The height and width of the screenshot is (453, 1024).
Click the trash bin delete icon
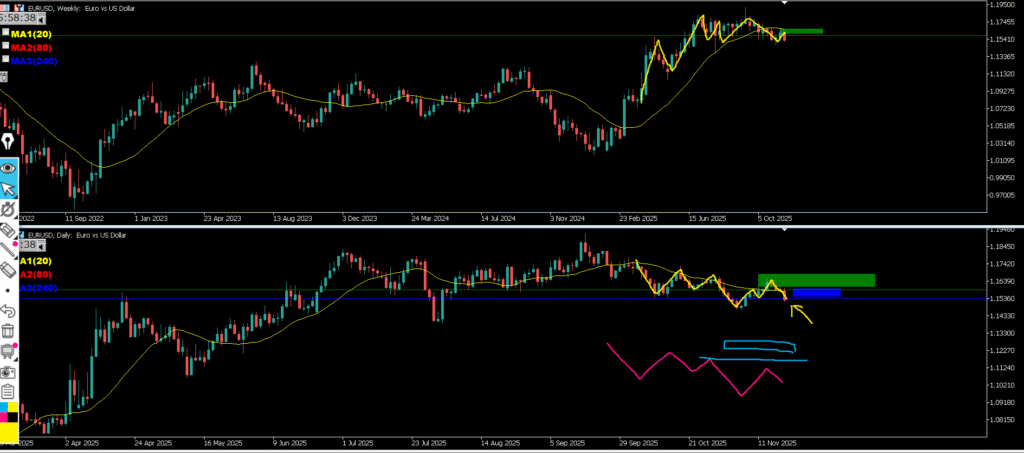(x=8, y=330)
